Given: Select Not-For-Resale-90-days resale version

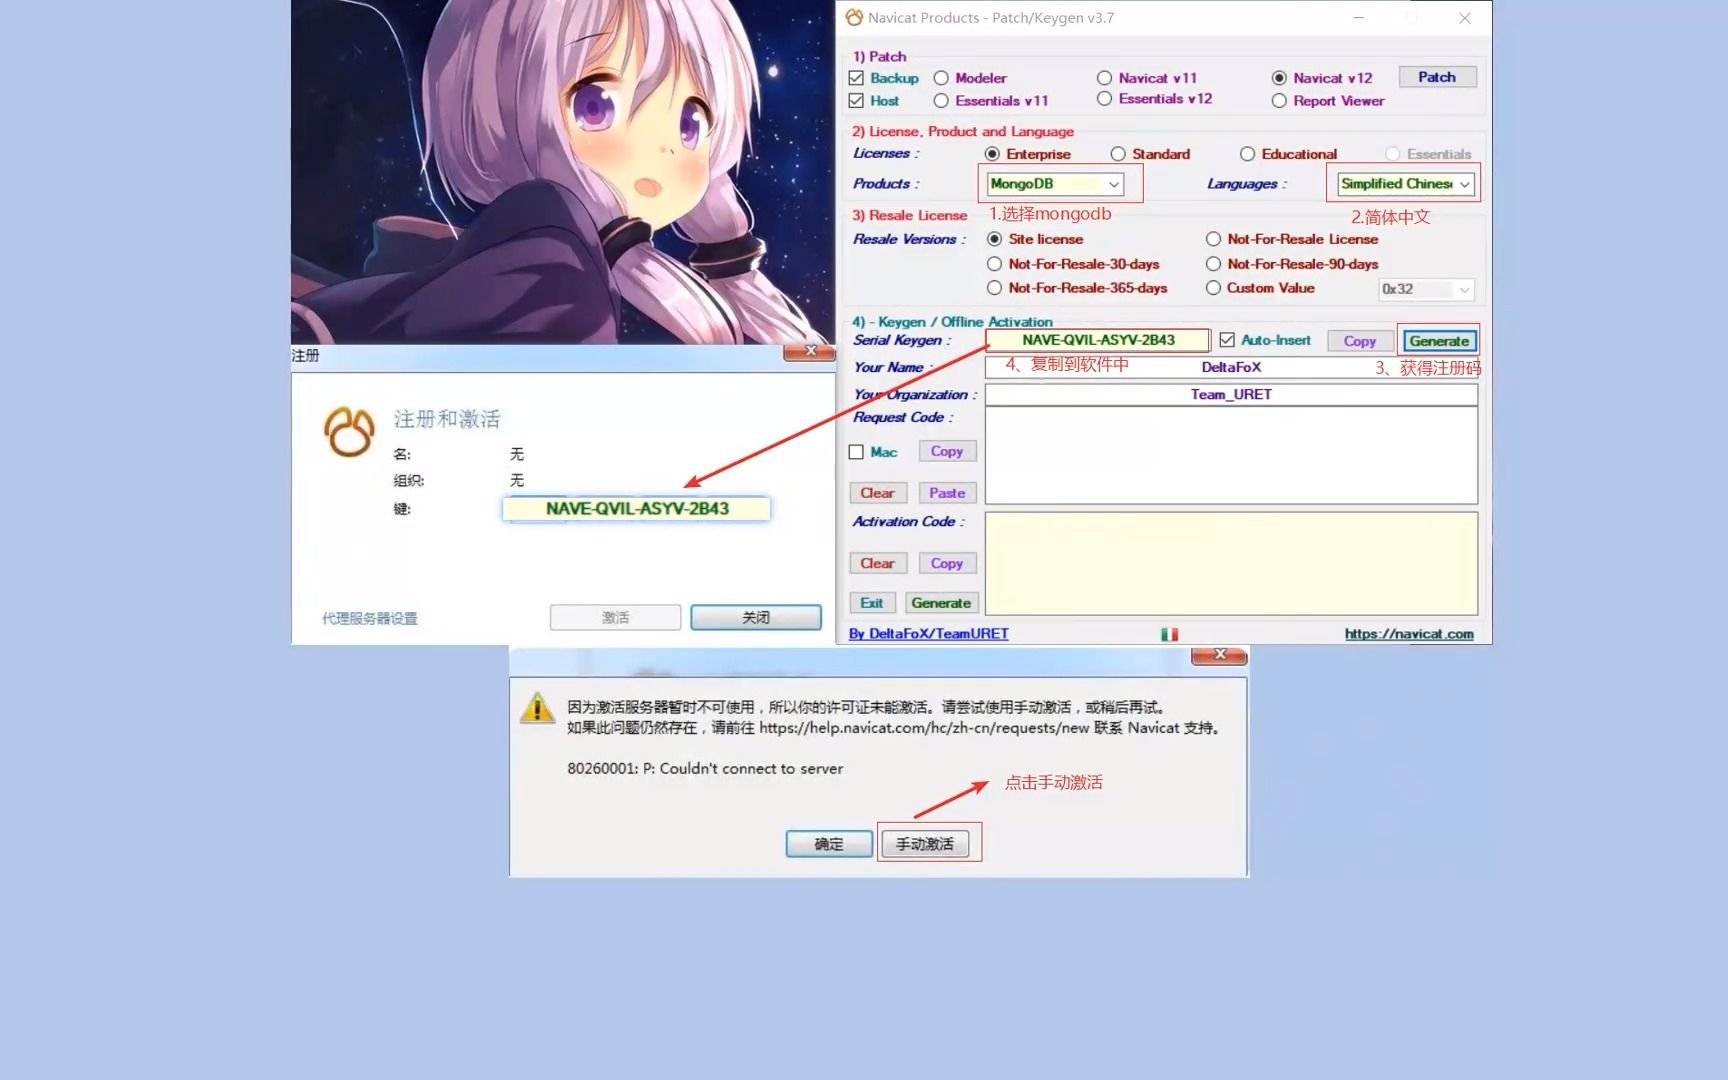Looking at the screenshot, I should (1213, 264).
